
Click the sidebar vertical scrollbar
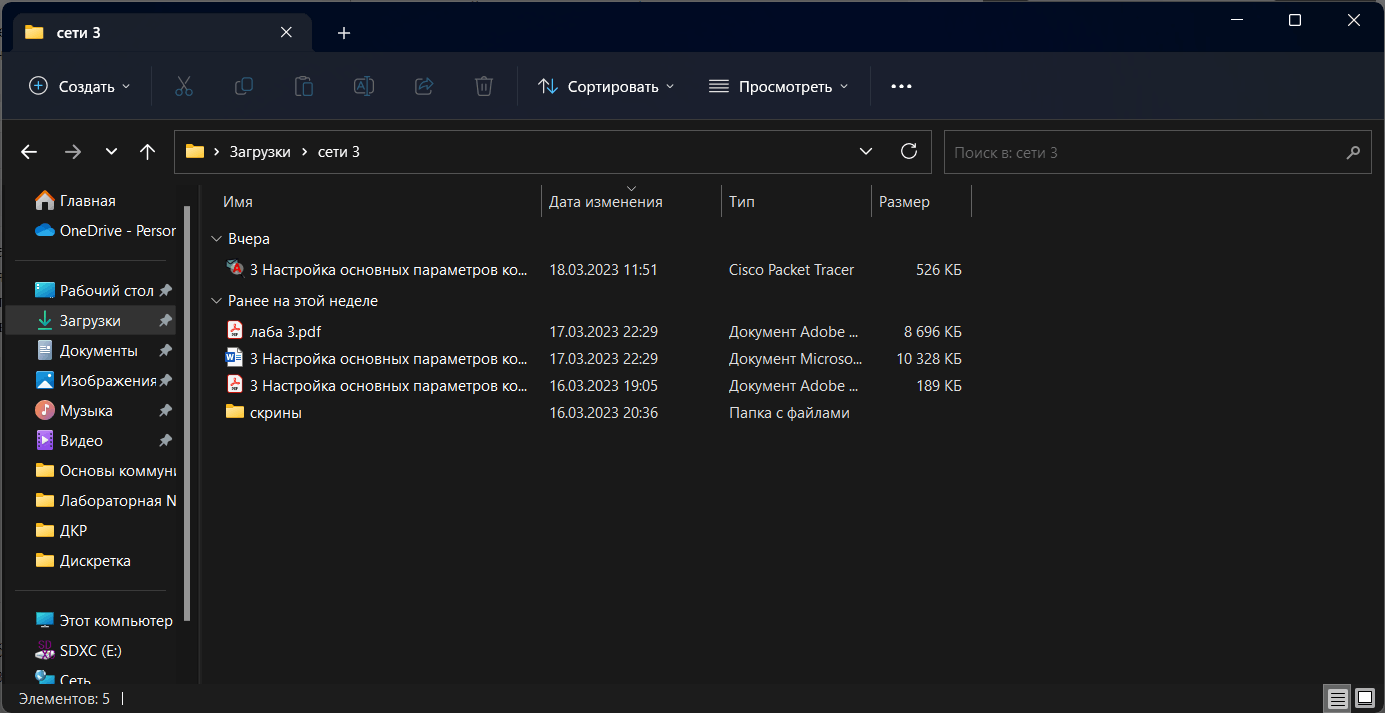pyautogui.click(x=186, y=413)
